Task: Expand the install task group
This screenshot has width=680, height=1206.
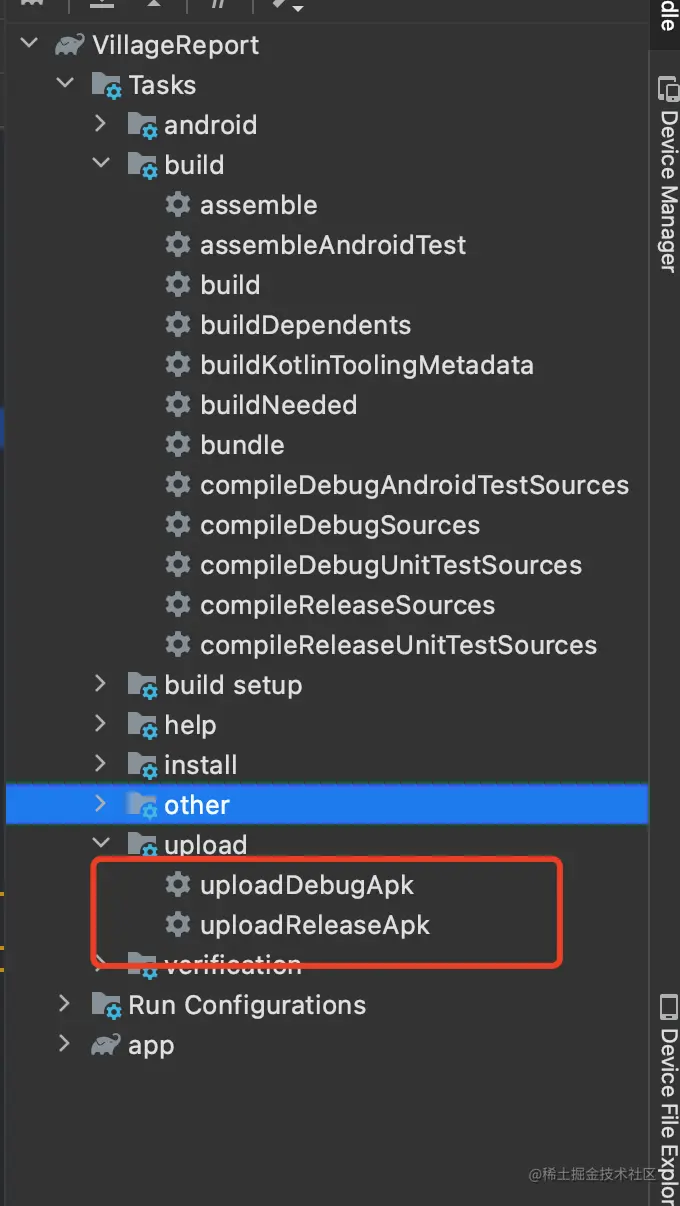Action: (x=100, y=765)
